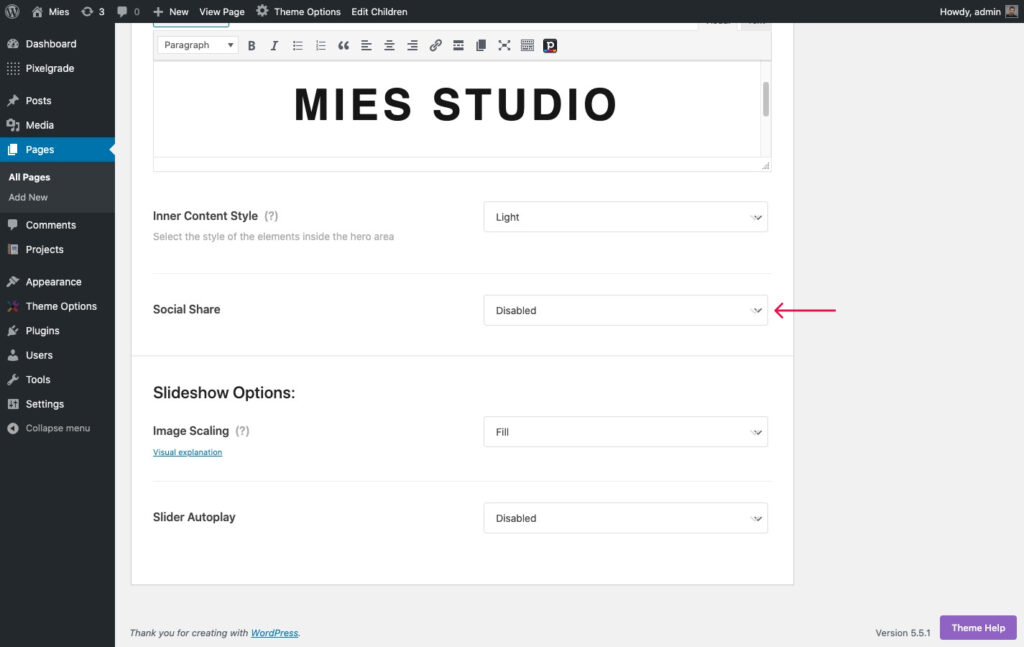Click the insert link icon
The width and height of the screenshot is (1024, 647).
click(x=435, y=46)
